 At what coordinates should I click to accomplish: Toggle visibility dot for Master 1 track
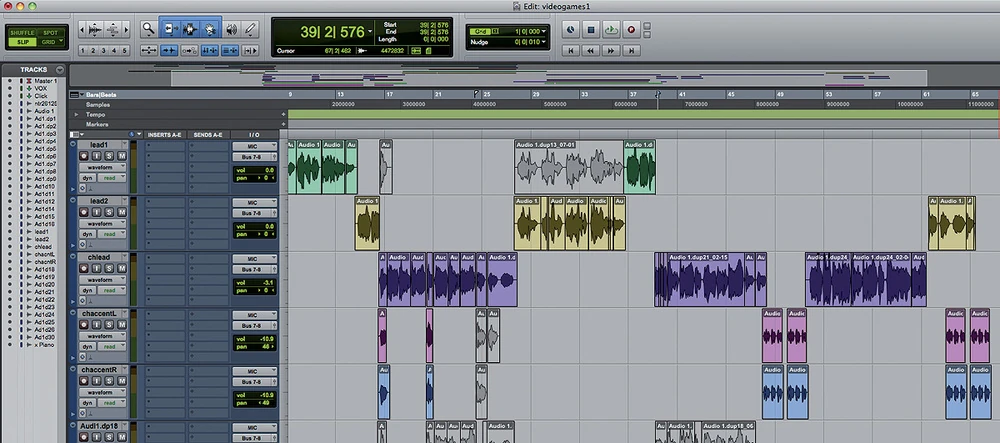[10, 81]
